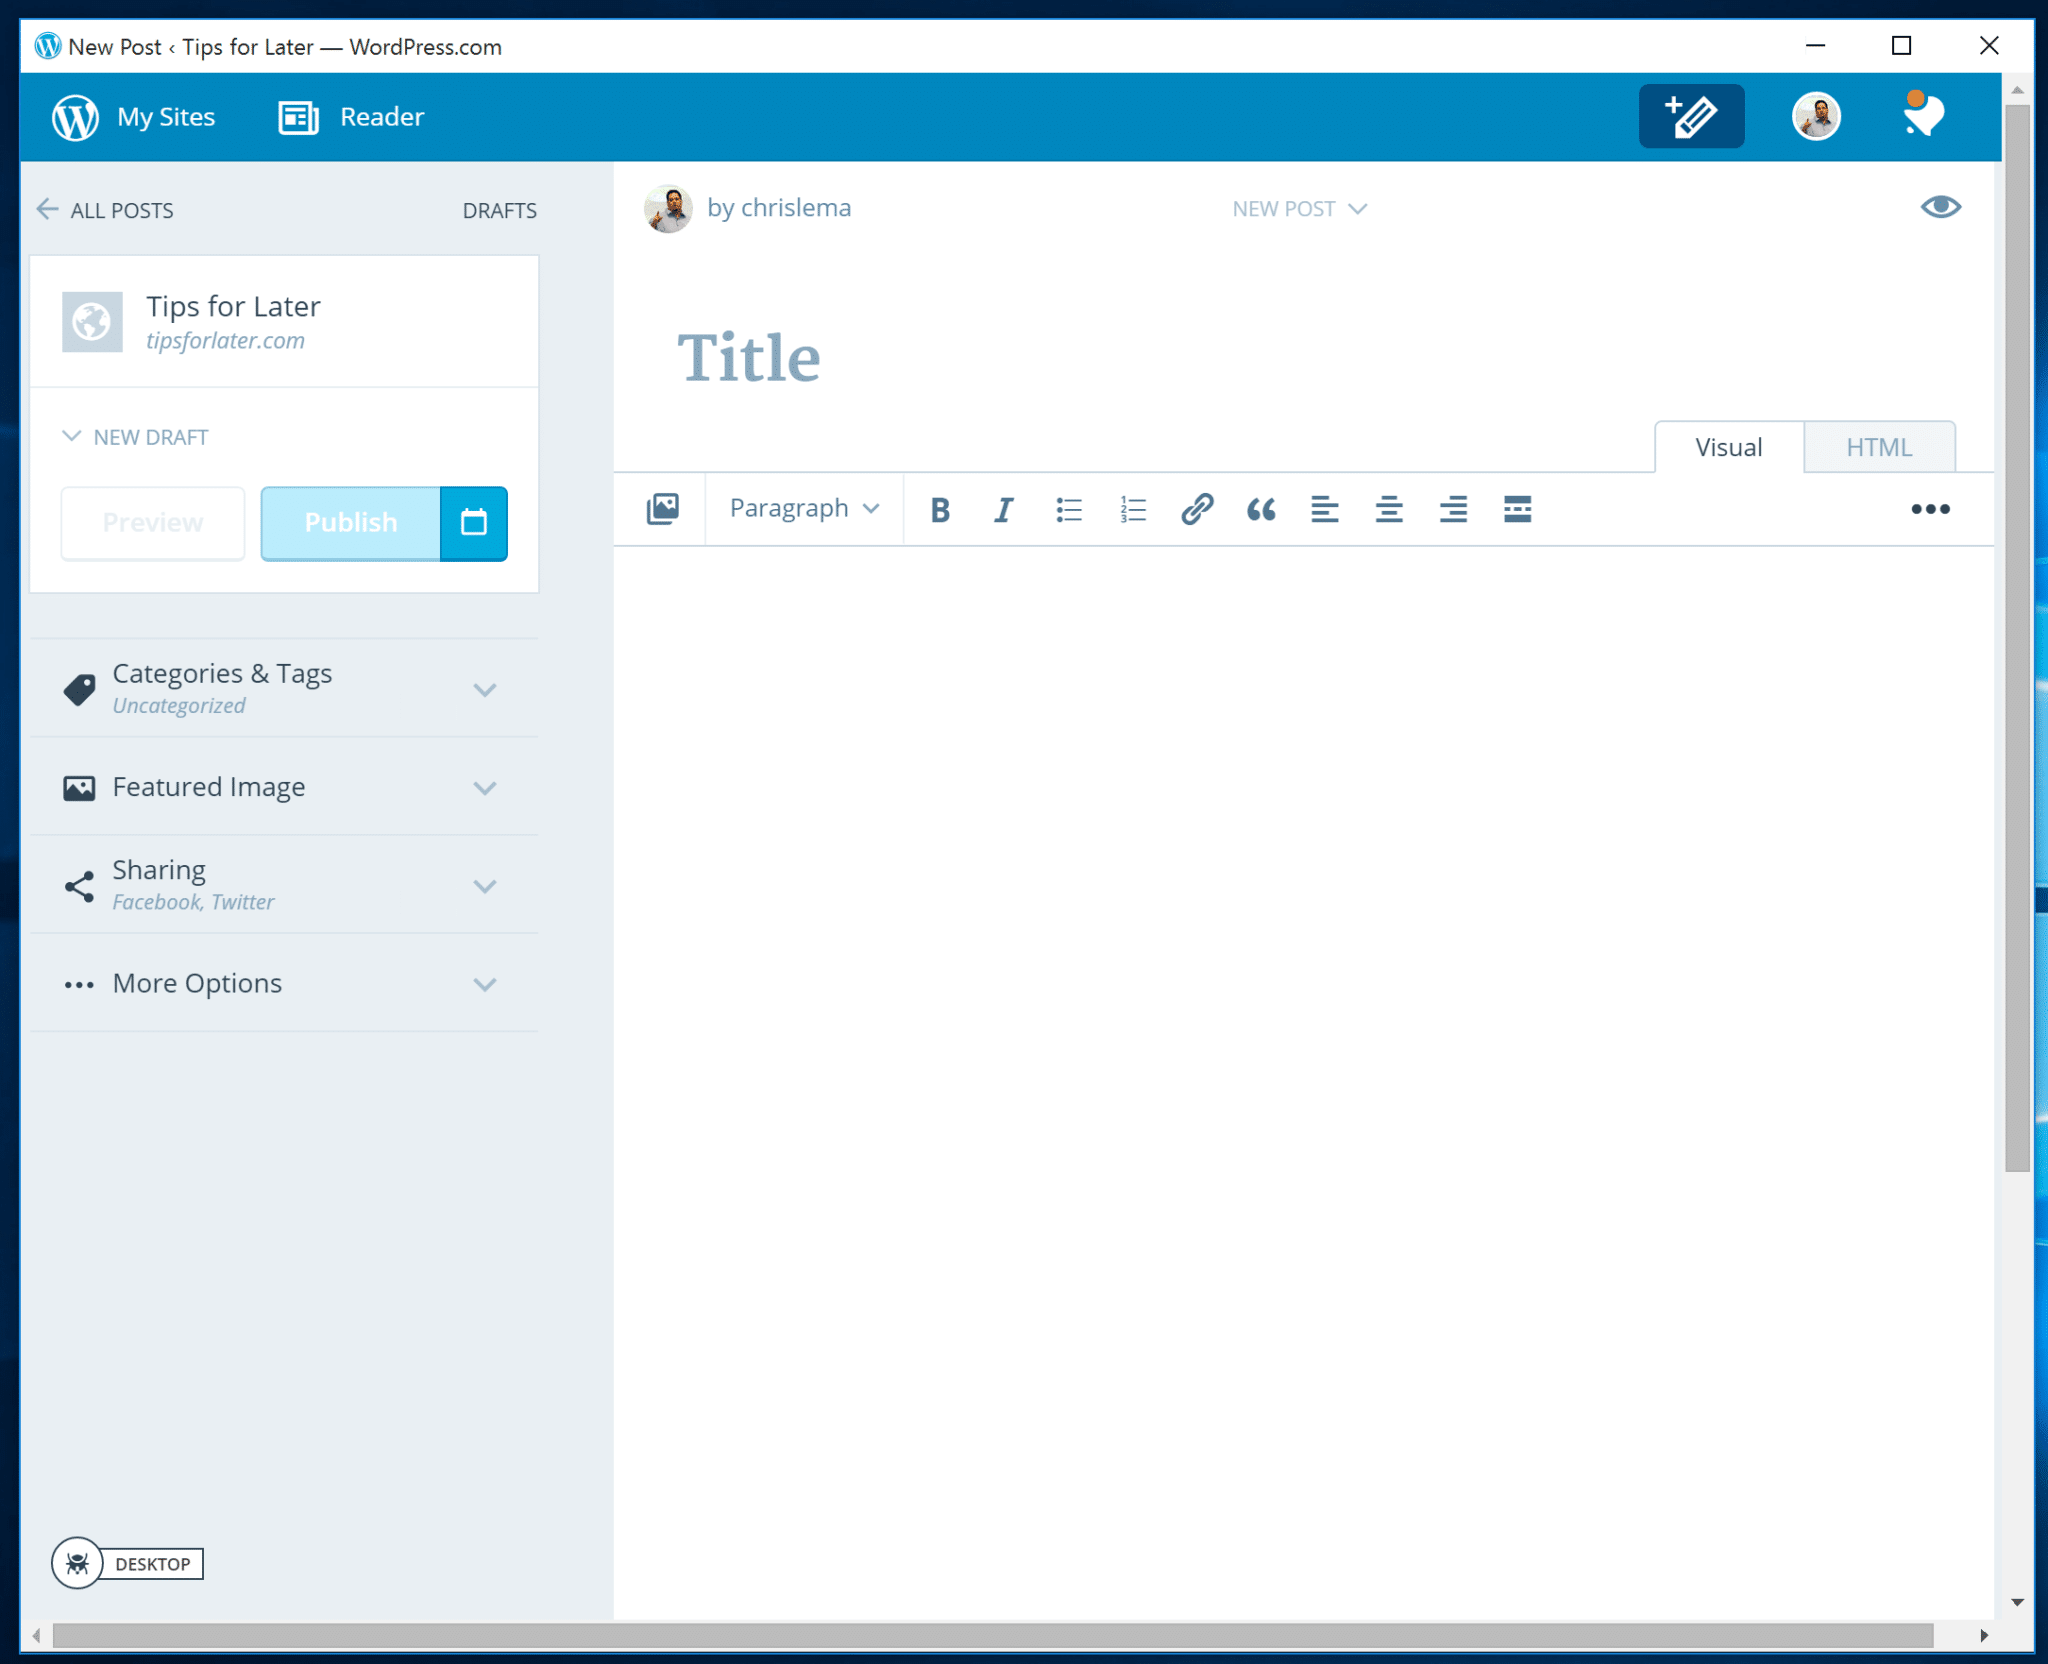This screenshot has height=1664, width=2048.
Task: Center align the text
Action: pos(1388,510)
